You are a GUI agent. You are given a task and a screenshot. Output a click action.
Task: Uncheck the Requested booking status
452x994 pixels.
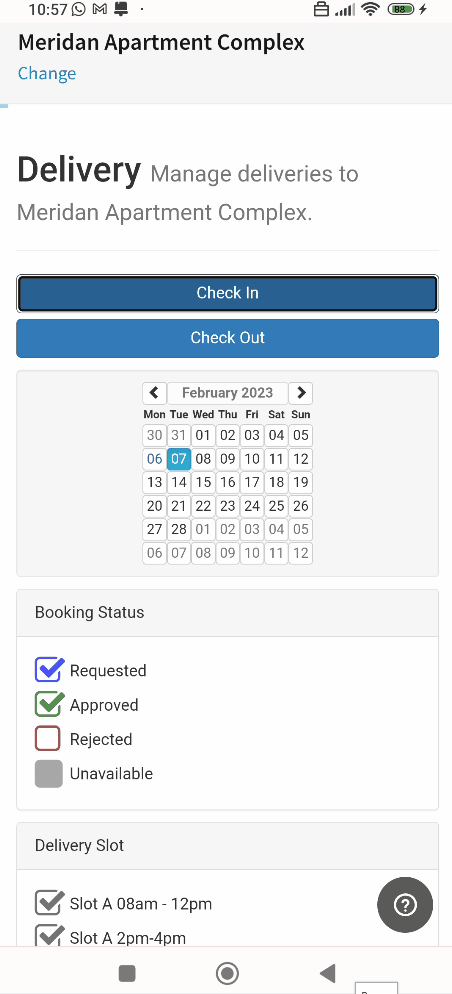tap(49, 669)
